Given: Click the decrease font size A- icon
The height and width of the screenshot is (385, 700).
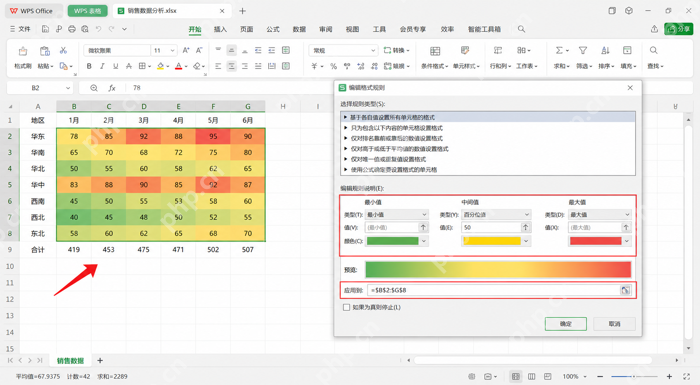Looking at the screenshot, I should coord(200,50).
